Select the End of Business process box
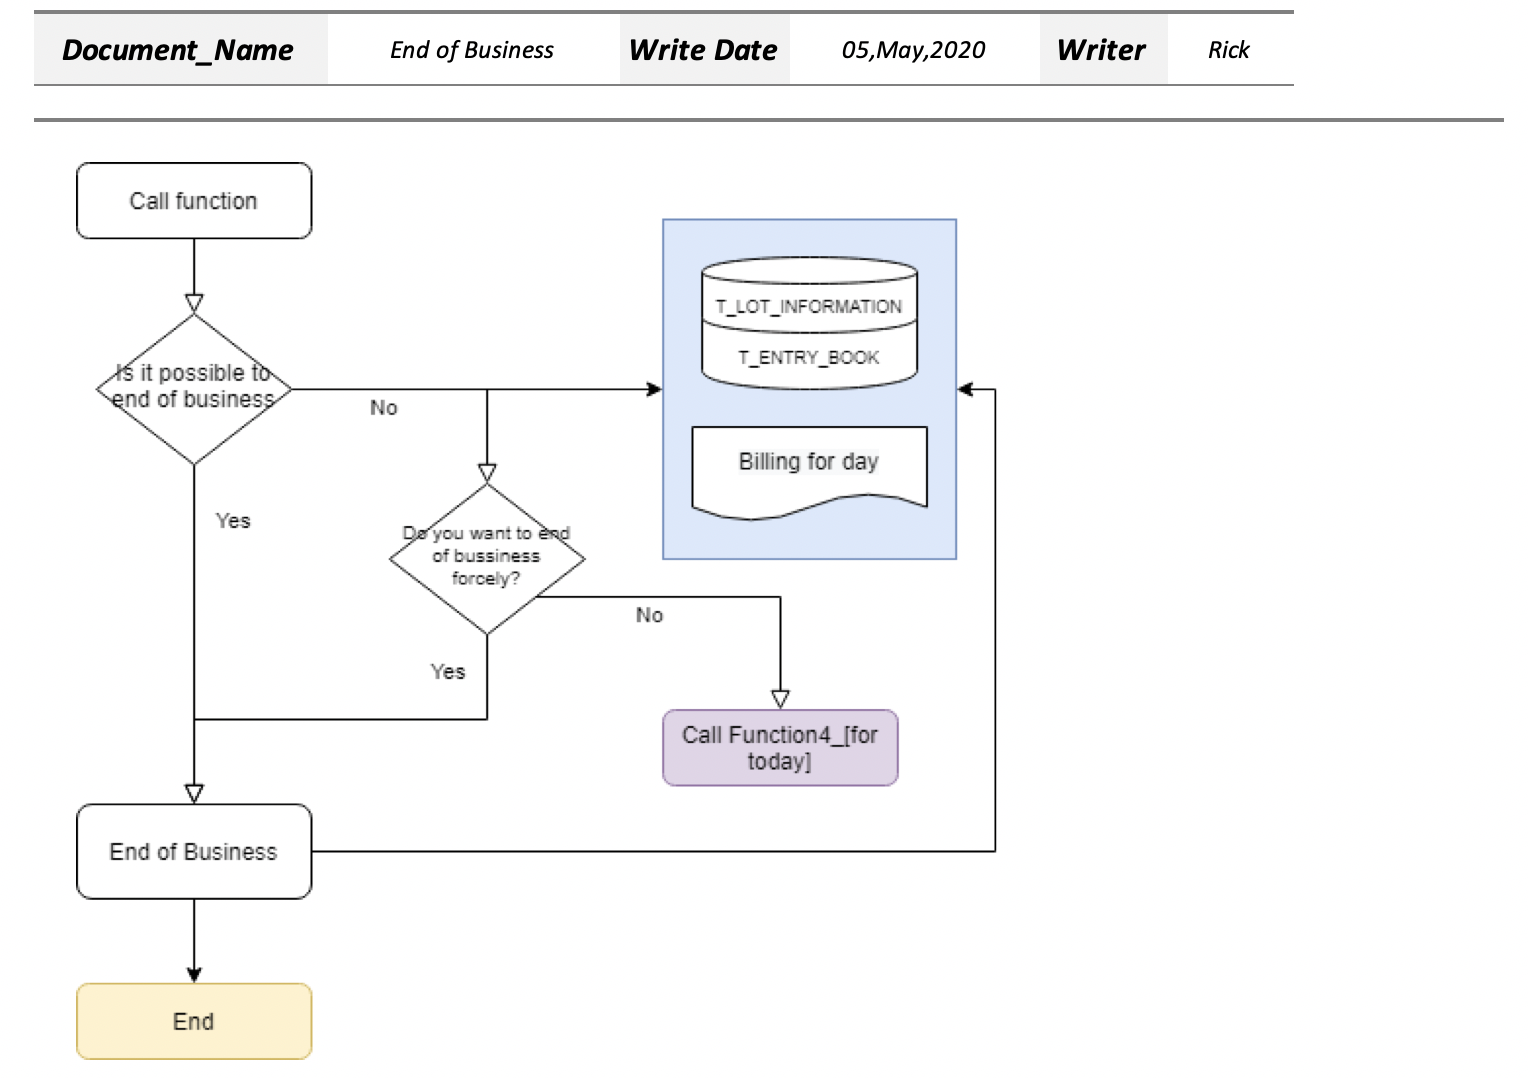This screenshot has width=1528, height=1078. click(x=193, y=851)
